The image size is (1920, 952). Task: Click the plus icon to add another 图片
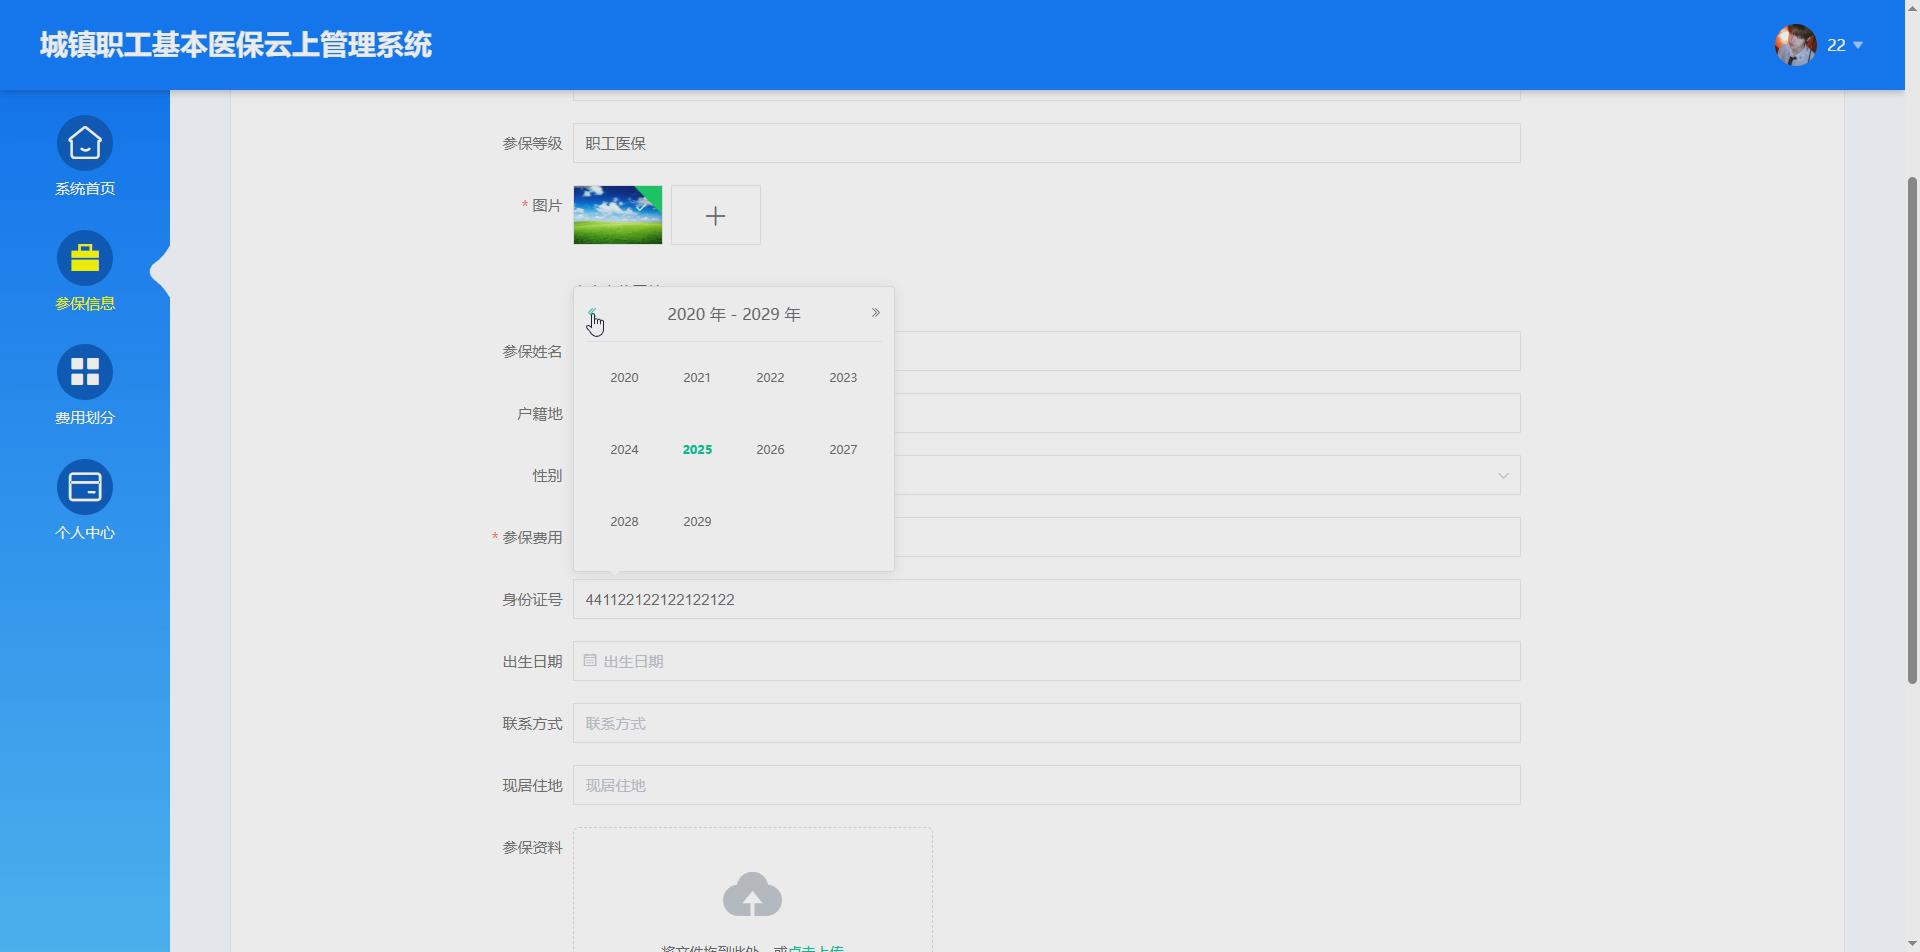click(x=715, y=214)
